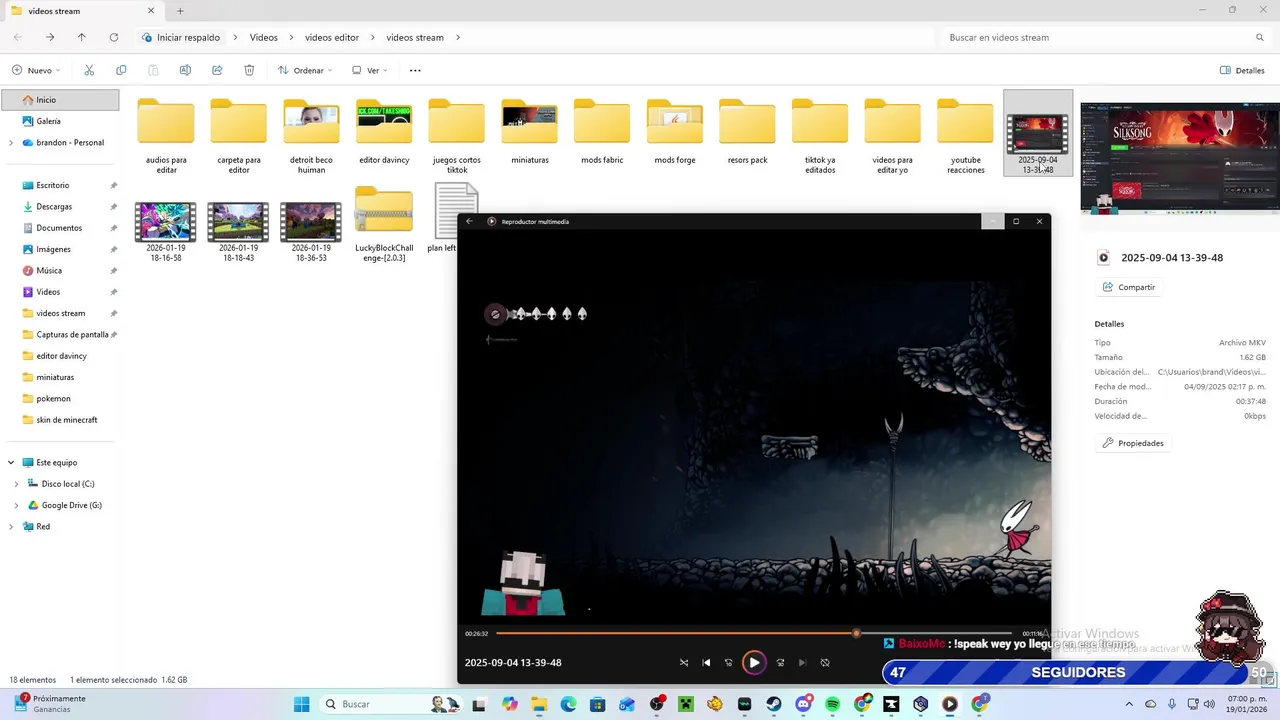This screenshot has height=720, width=1280.
Task: Select the 'audios para editar' folder
Action: 166,137
